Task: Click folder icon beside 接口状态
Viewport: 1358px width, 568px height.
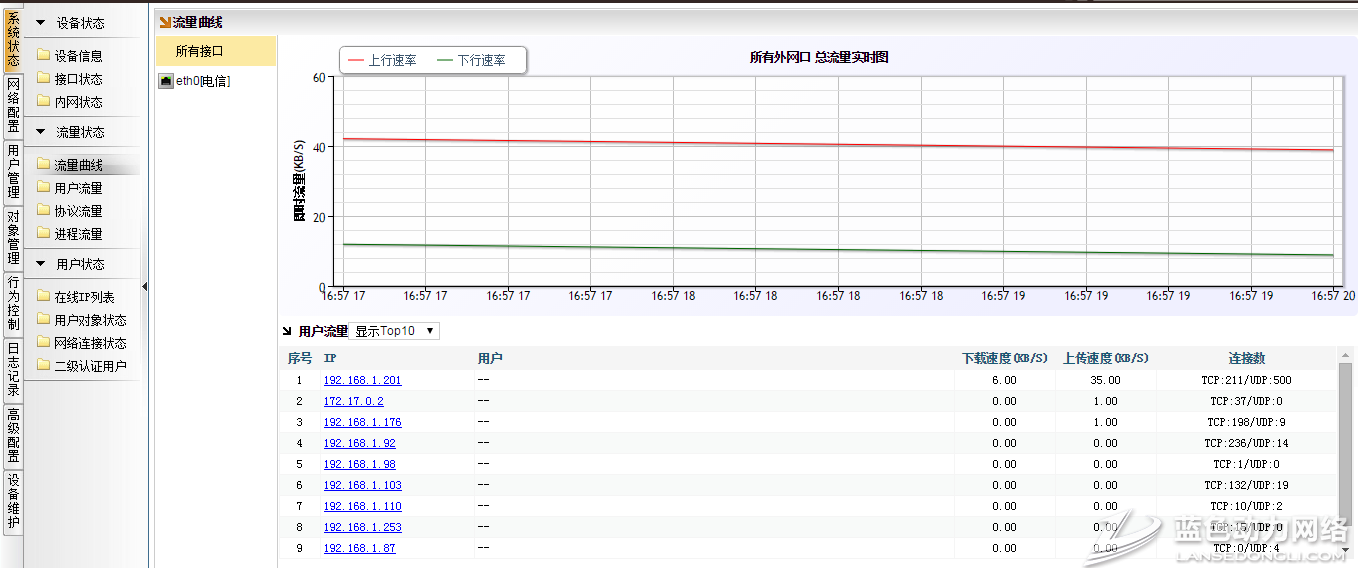Action: (x=43, y=79)
